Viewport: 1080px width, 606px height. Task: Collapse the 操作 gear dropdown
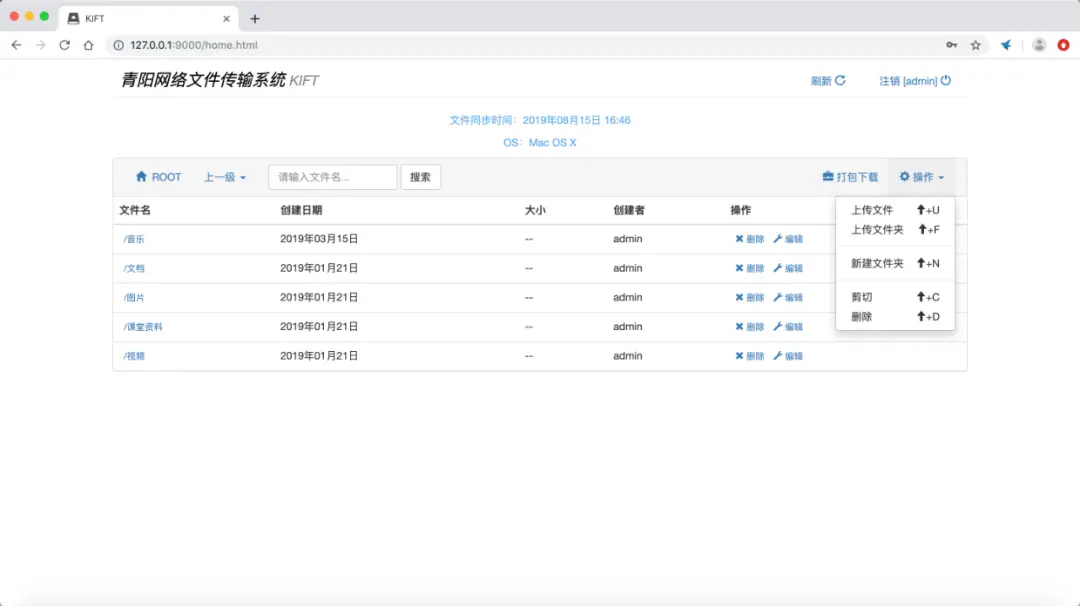click(922, 177)
